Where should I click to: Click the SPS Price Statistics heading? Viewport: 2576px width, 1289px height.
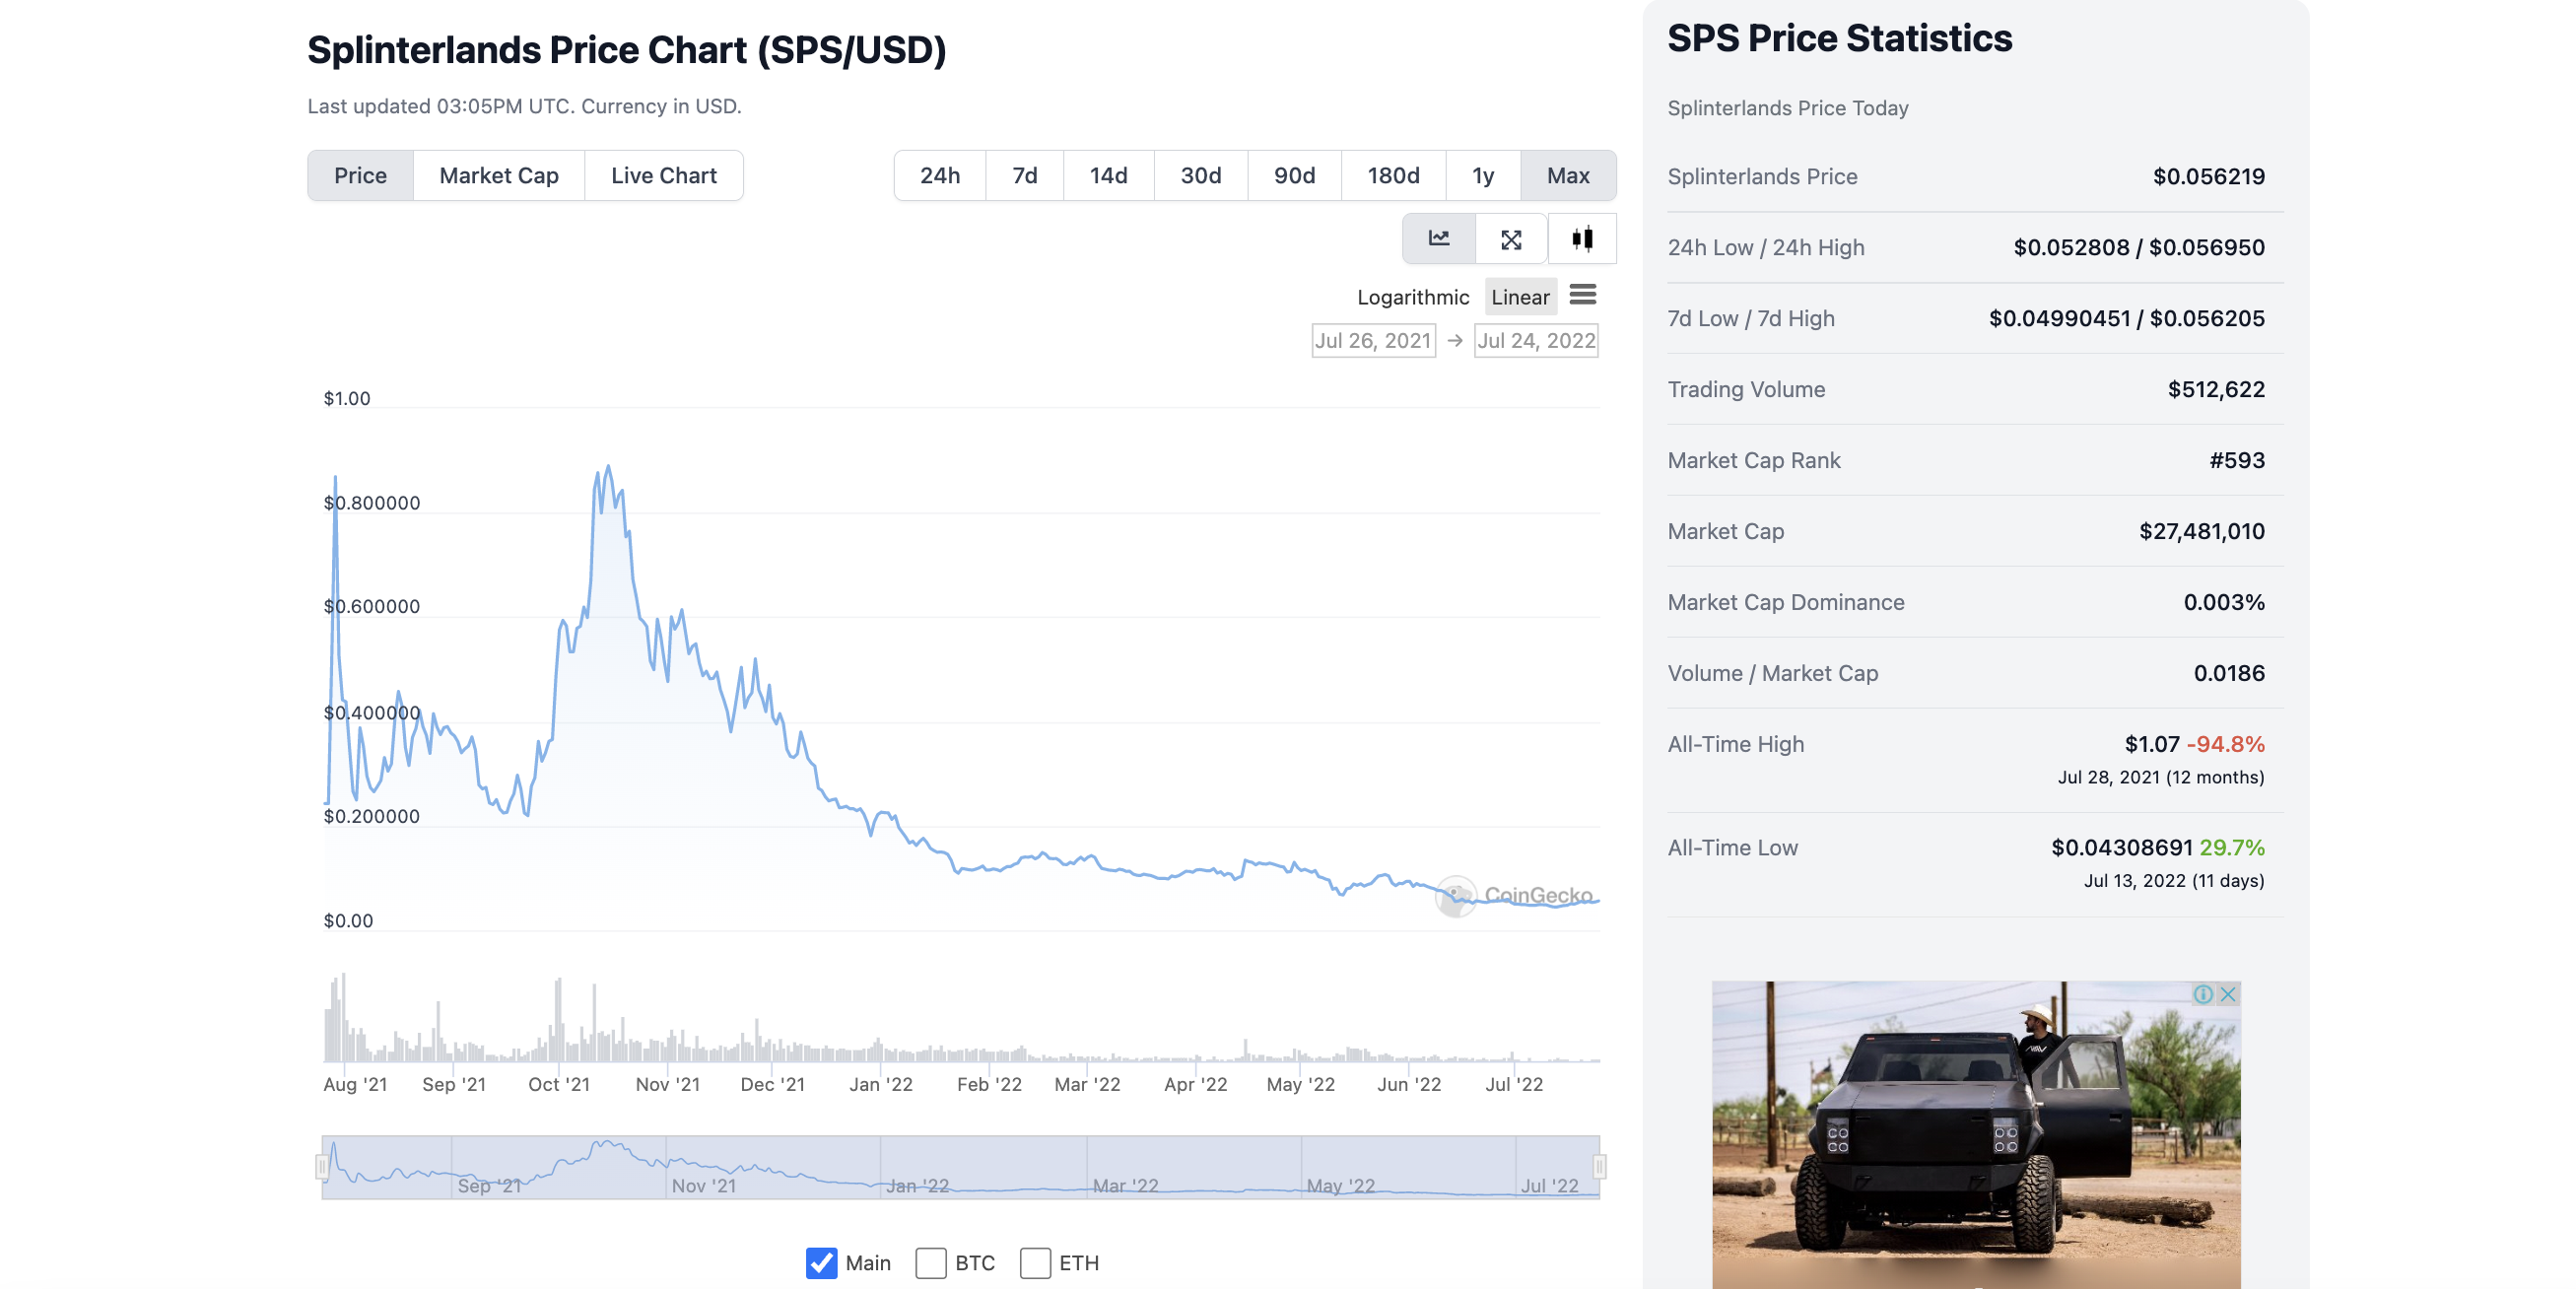1839,39
